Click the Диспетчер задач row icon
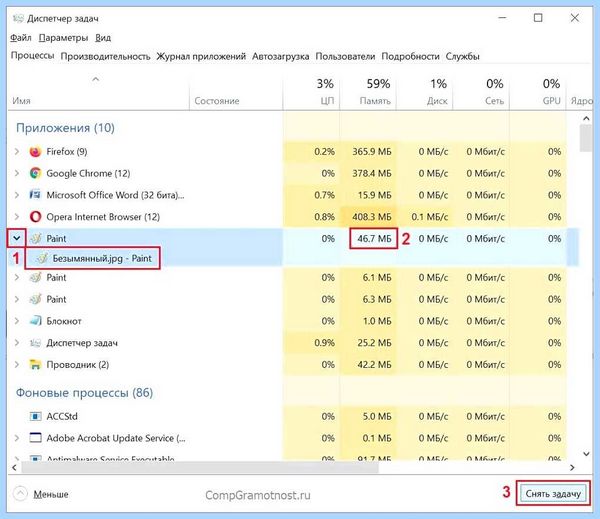The height and width of the screenshot is (519, 600). click(x=35, y=343)
